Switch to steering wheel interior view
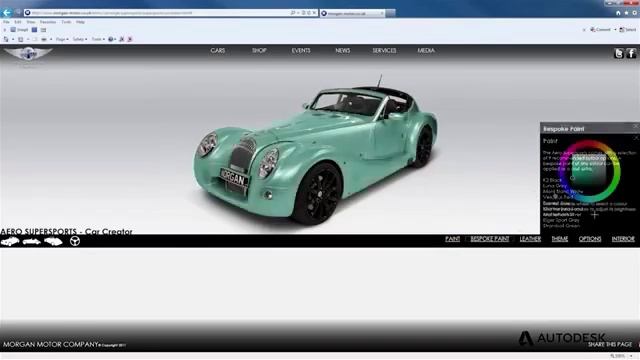The image size is (640, 360). click(75, 241)
